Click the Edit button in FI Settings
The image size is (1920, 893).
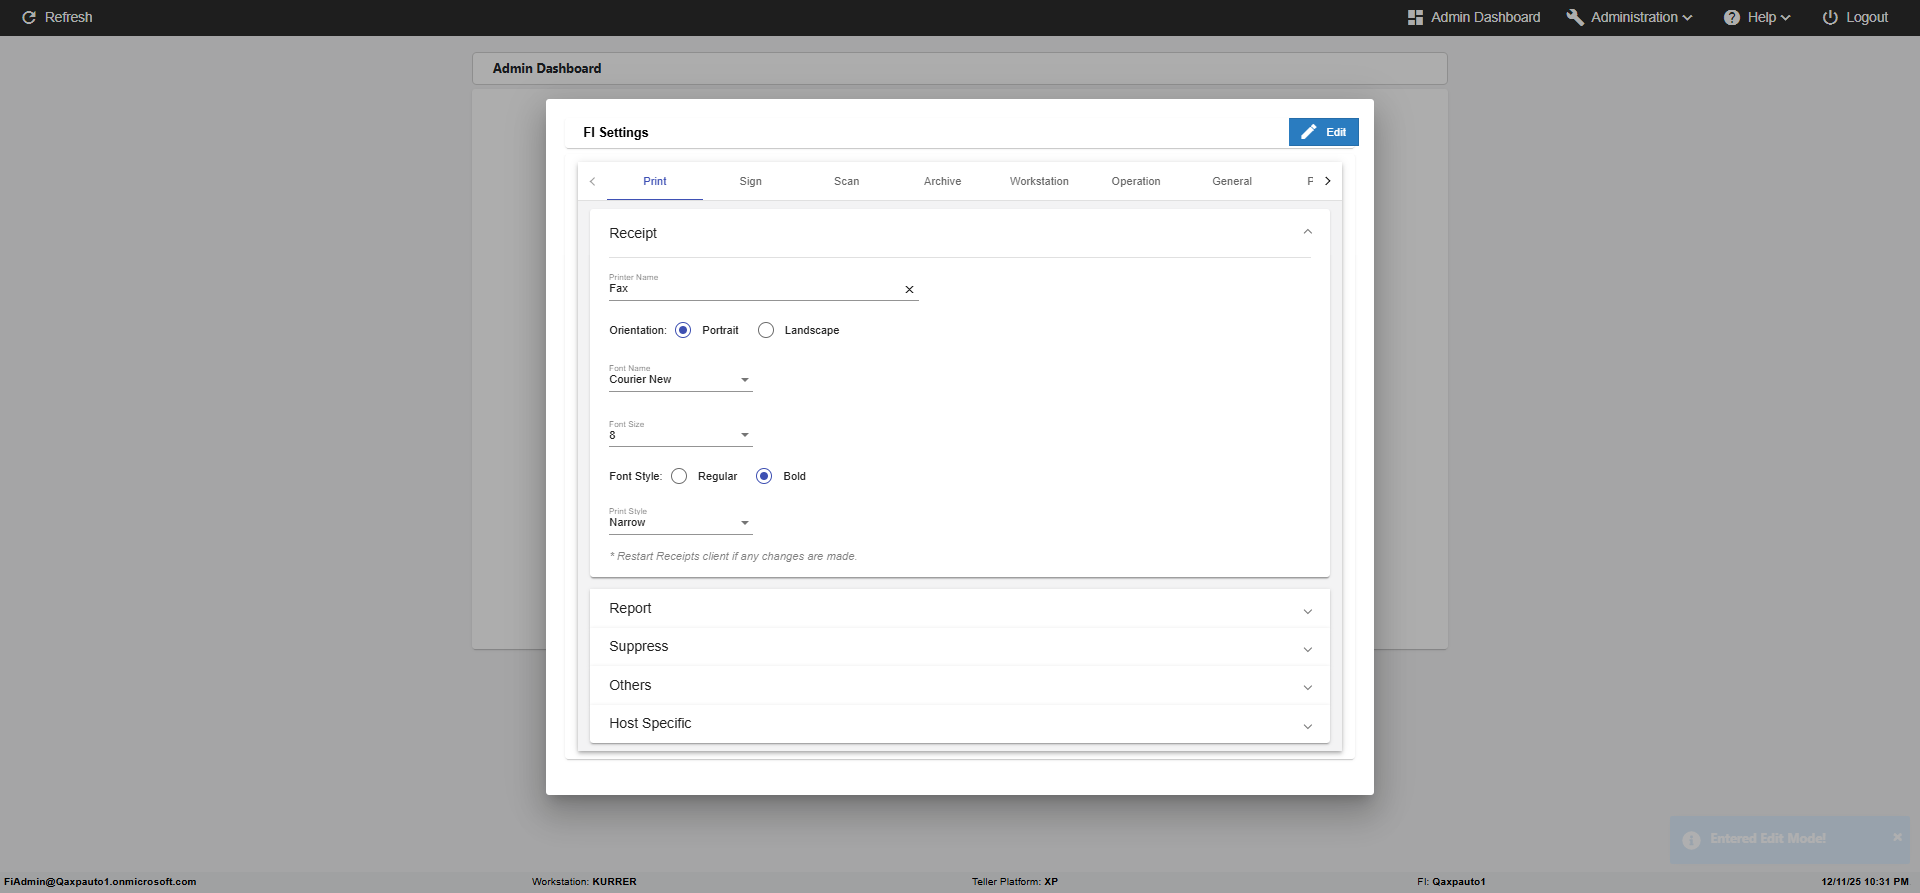click(1323, 132)
